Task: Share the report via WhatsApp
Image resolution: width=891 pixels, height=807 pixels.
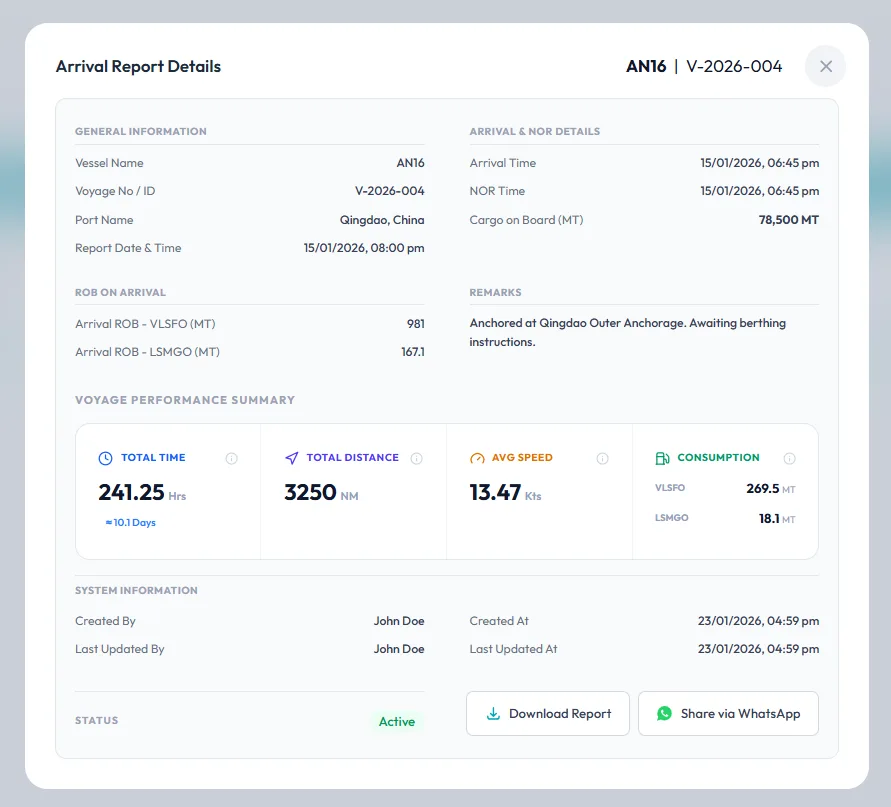Action: 728,714
